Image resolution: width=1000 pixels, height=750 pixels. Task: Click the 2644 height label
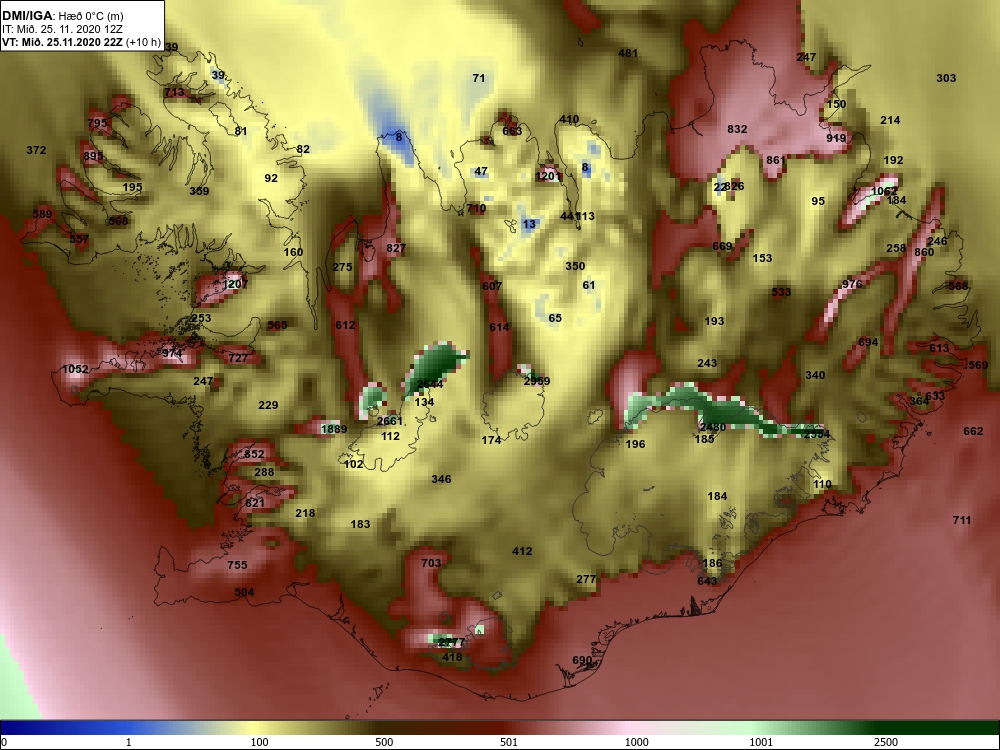[429, 384]
